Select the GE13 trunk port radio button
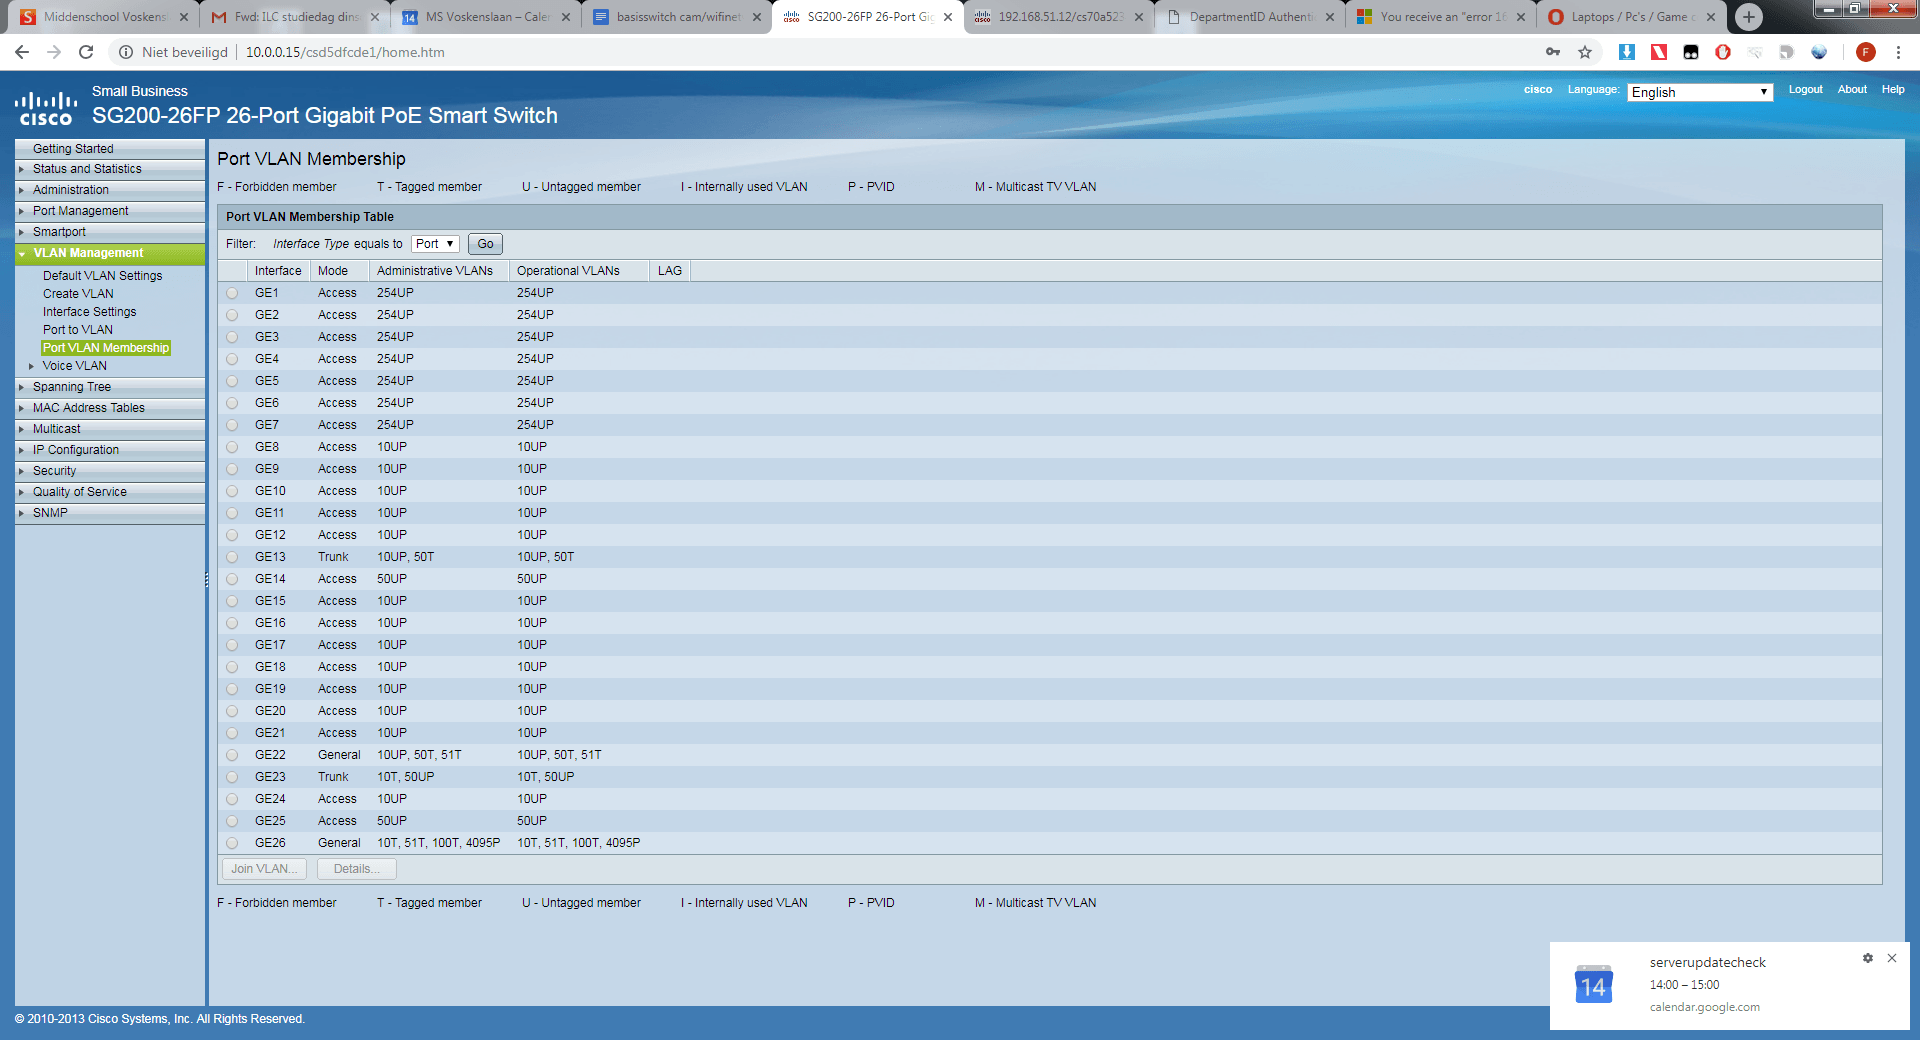Screen dimensions: 1920x1040 232,557
